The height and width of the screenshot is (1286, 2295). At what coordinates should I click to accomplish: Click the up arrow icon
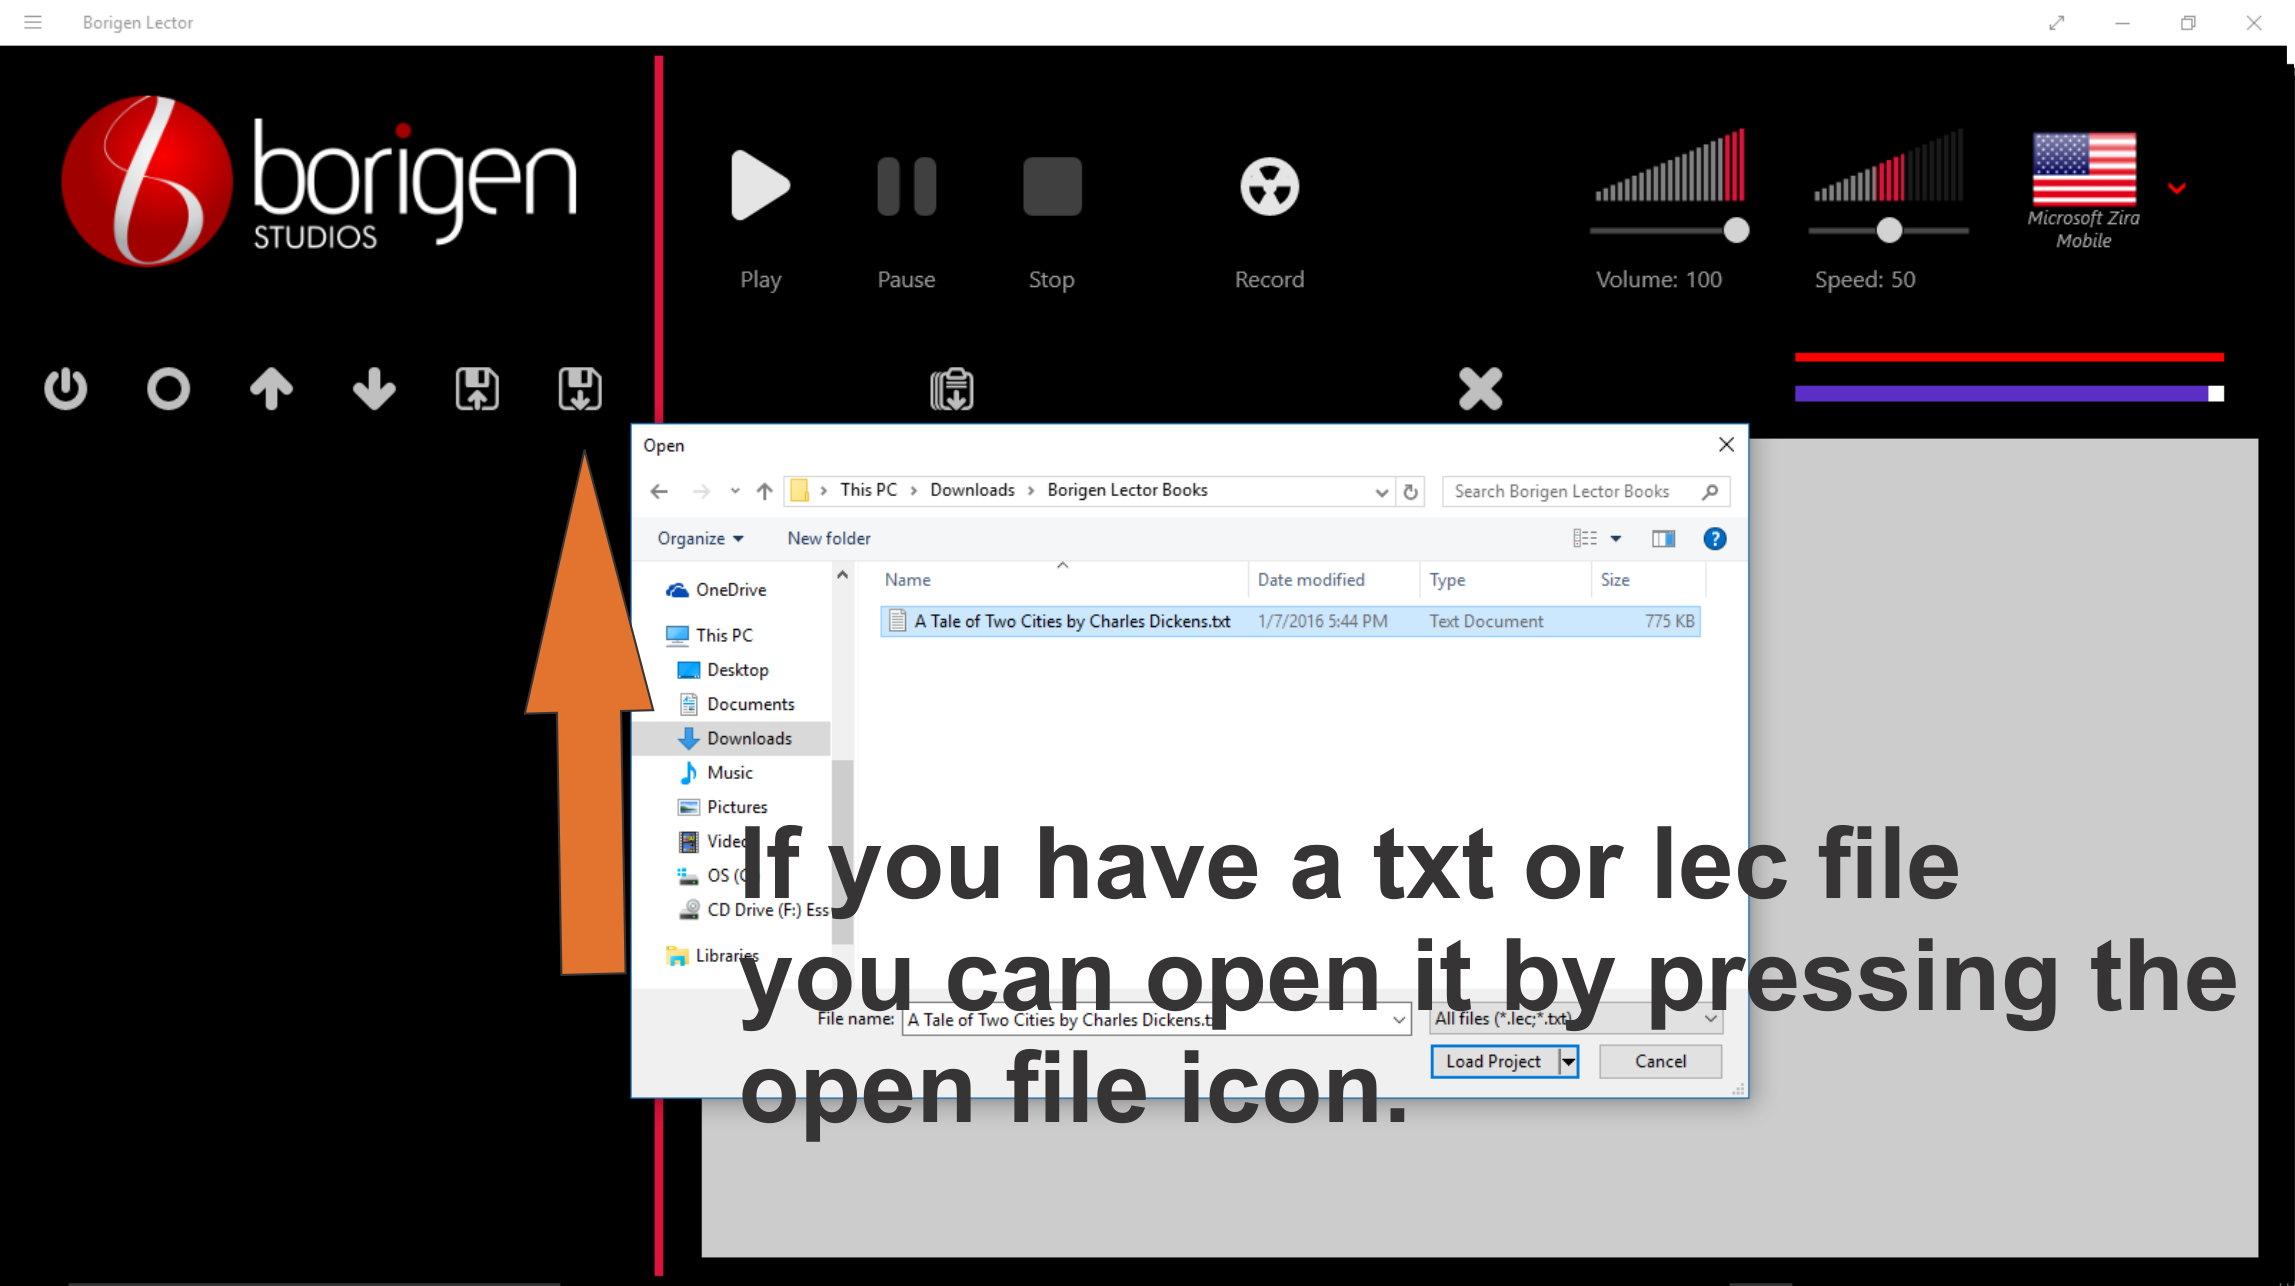pyautogui.click(x=271, y=389)
